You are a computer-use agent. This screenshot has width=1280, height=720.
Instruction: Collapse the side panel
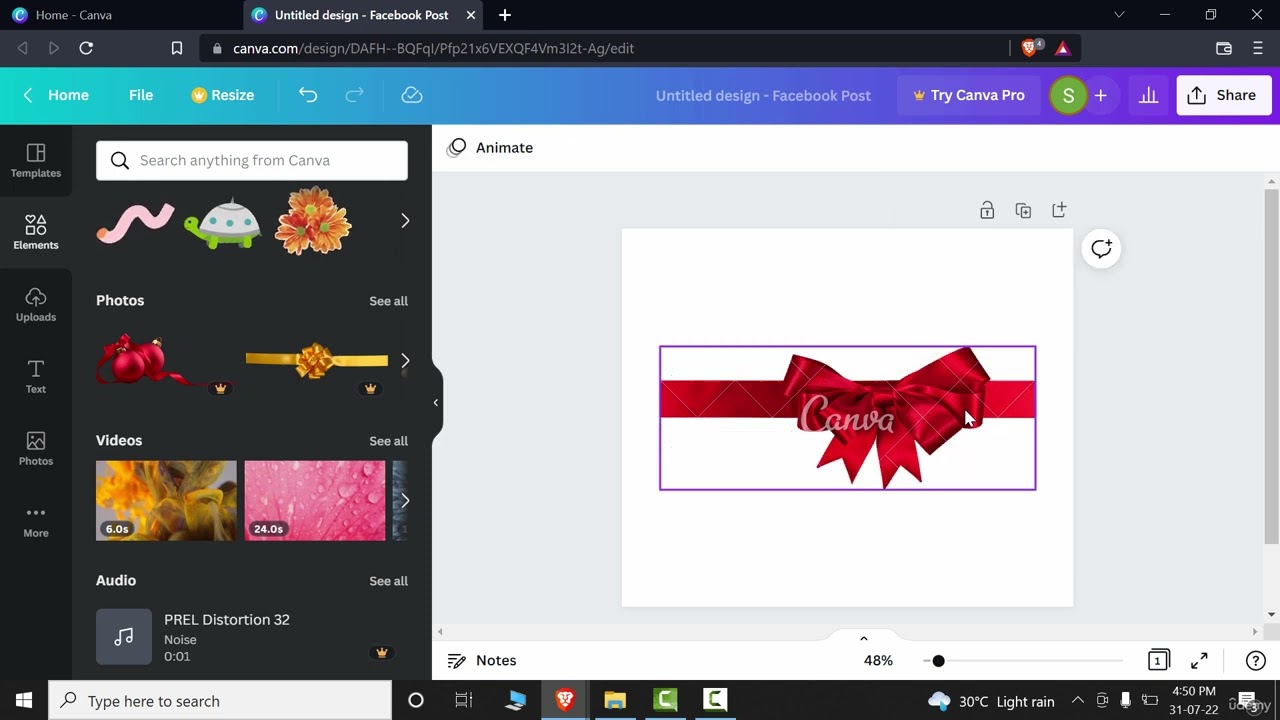pos(436,402)
